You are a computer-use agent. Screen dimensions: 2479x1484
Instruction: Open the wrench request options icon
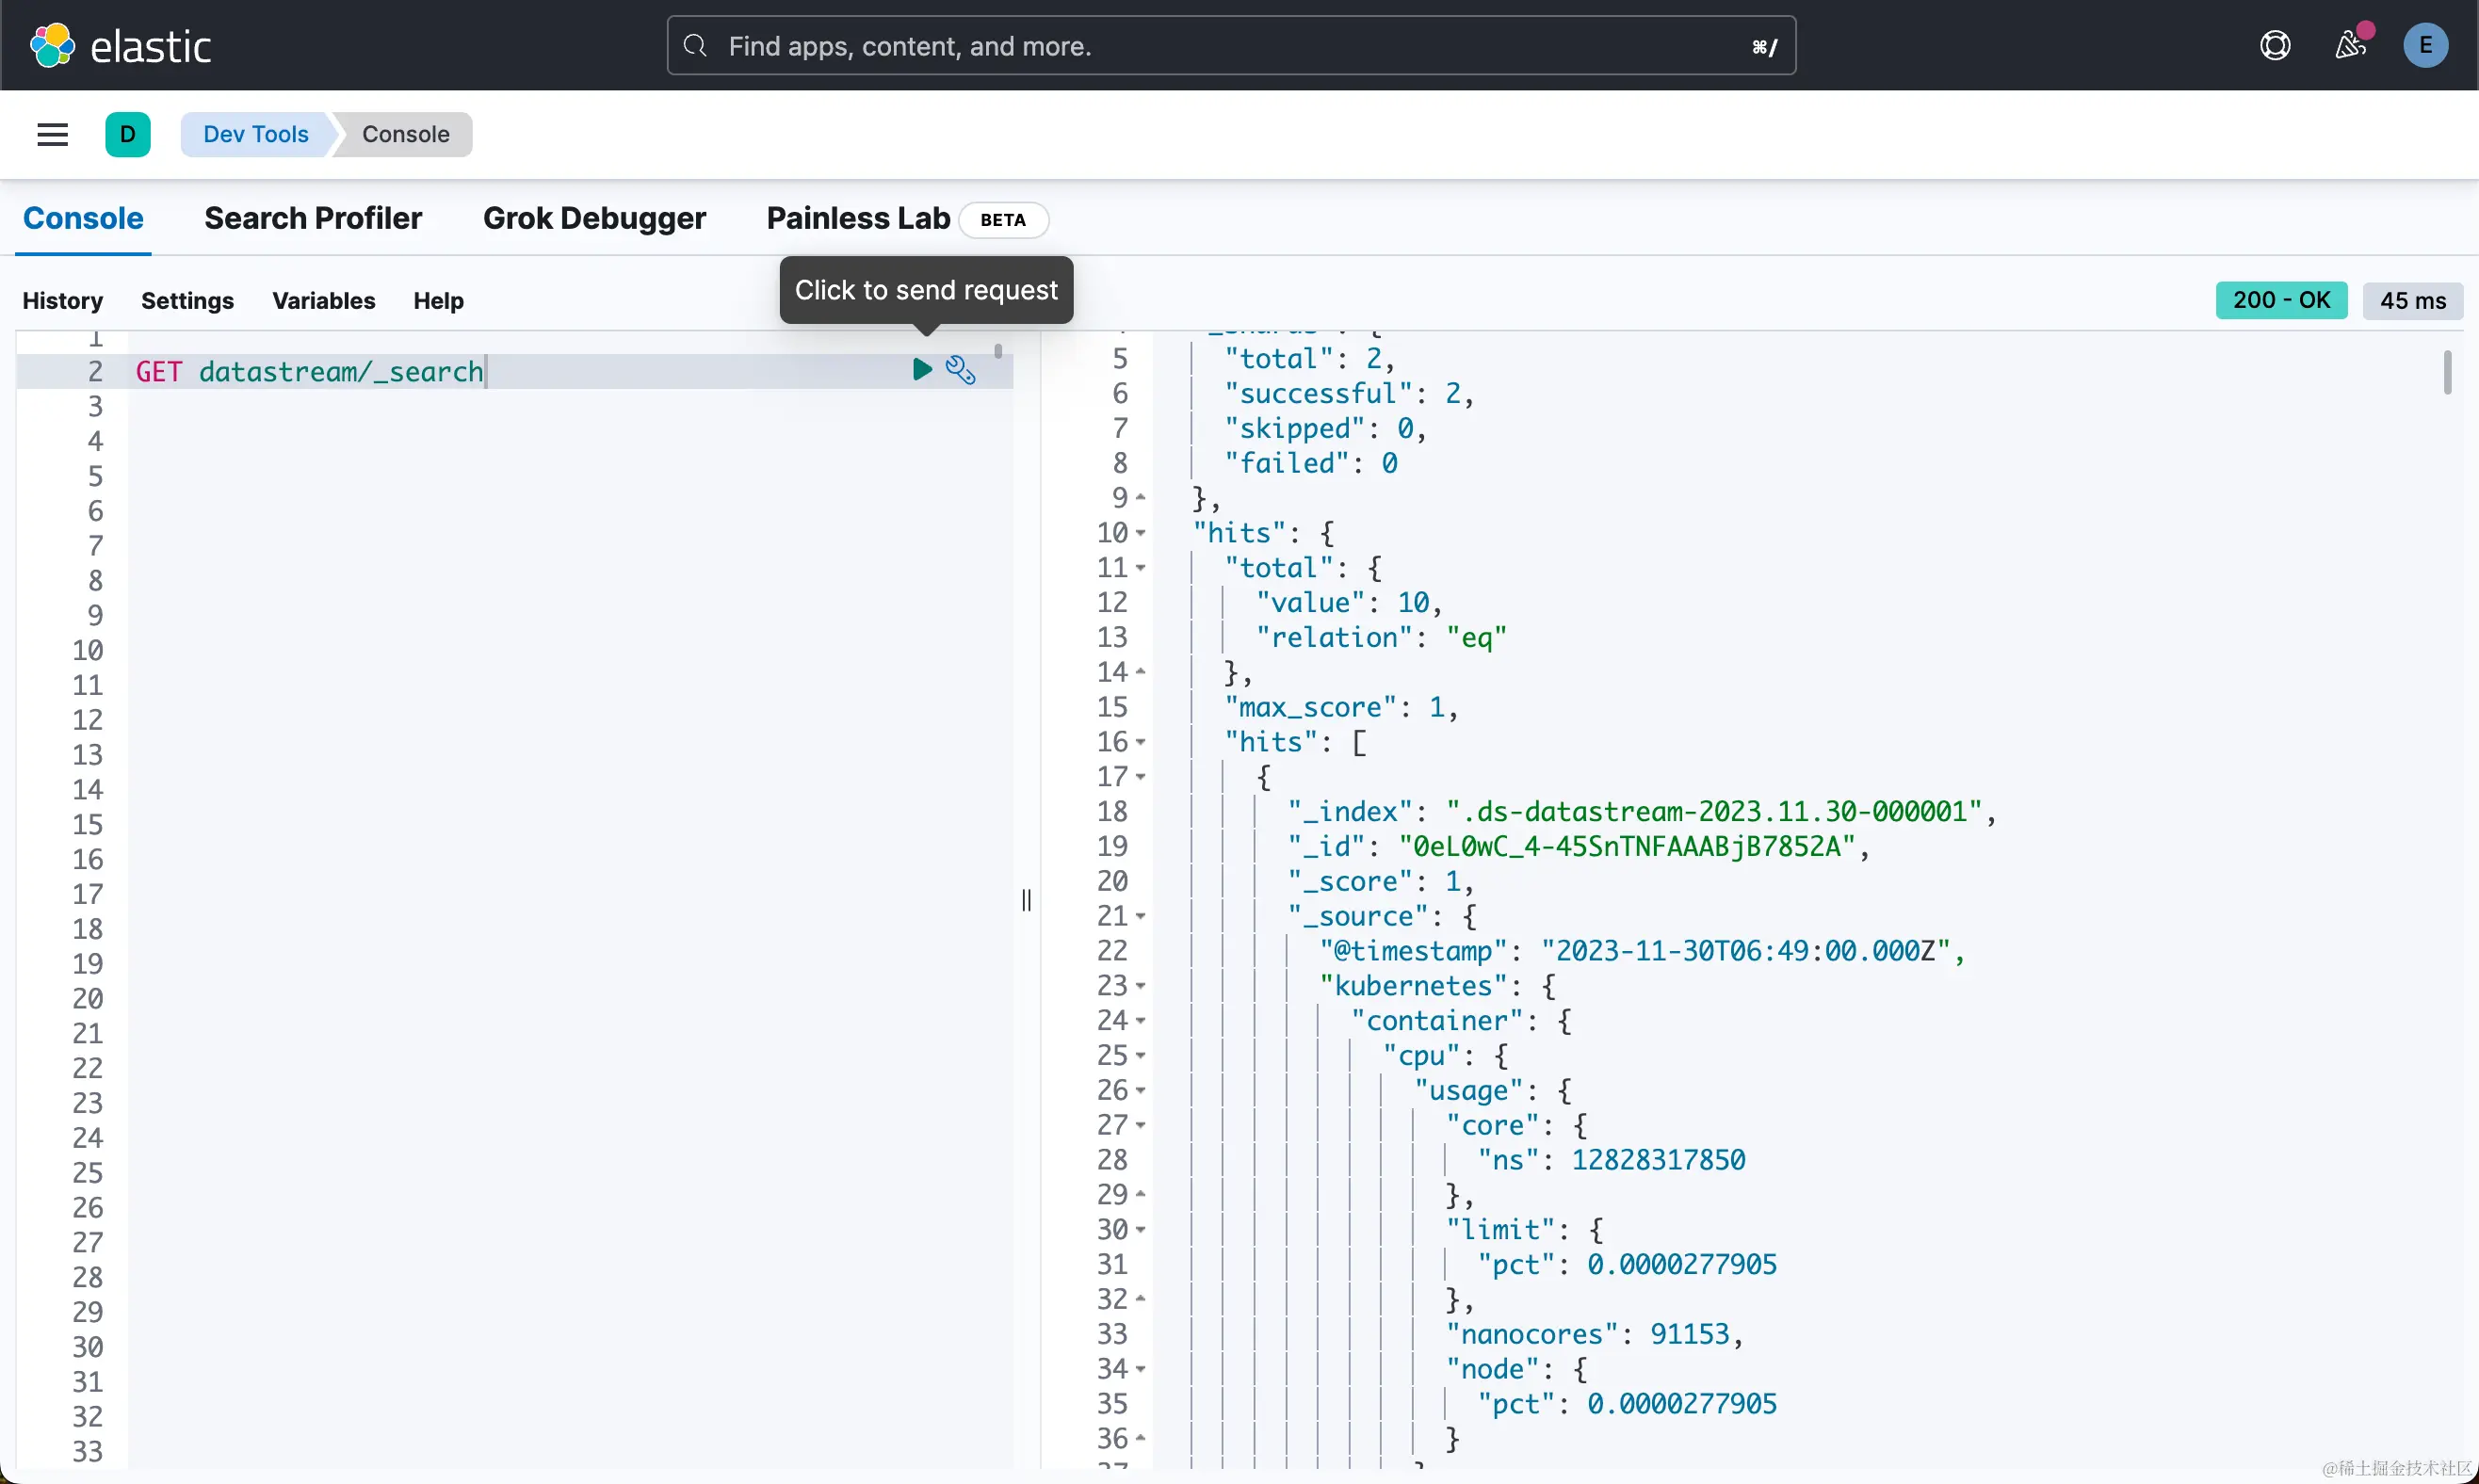[x=960, y=370]
